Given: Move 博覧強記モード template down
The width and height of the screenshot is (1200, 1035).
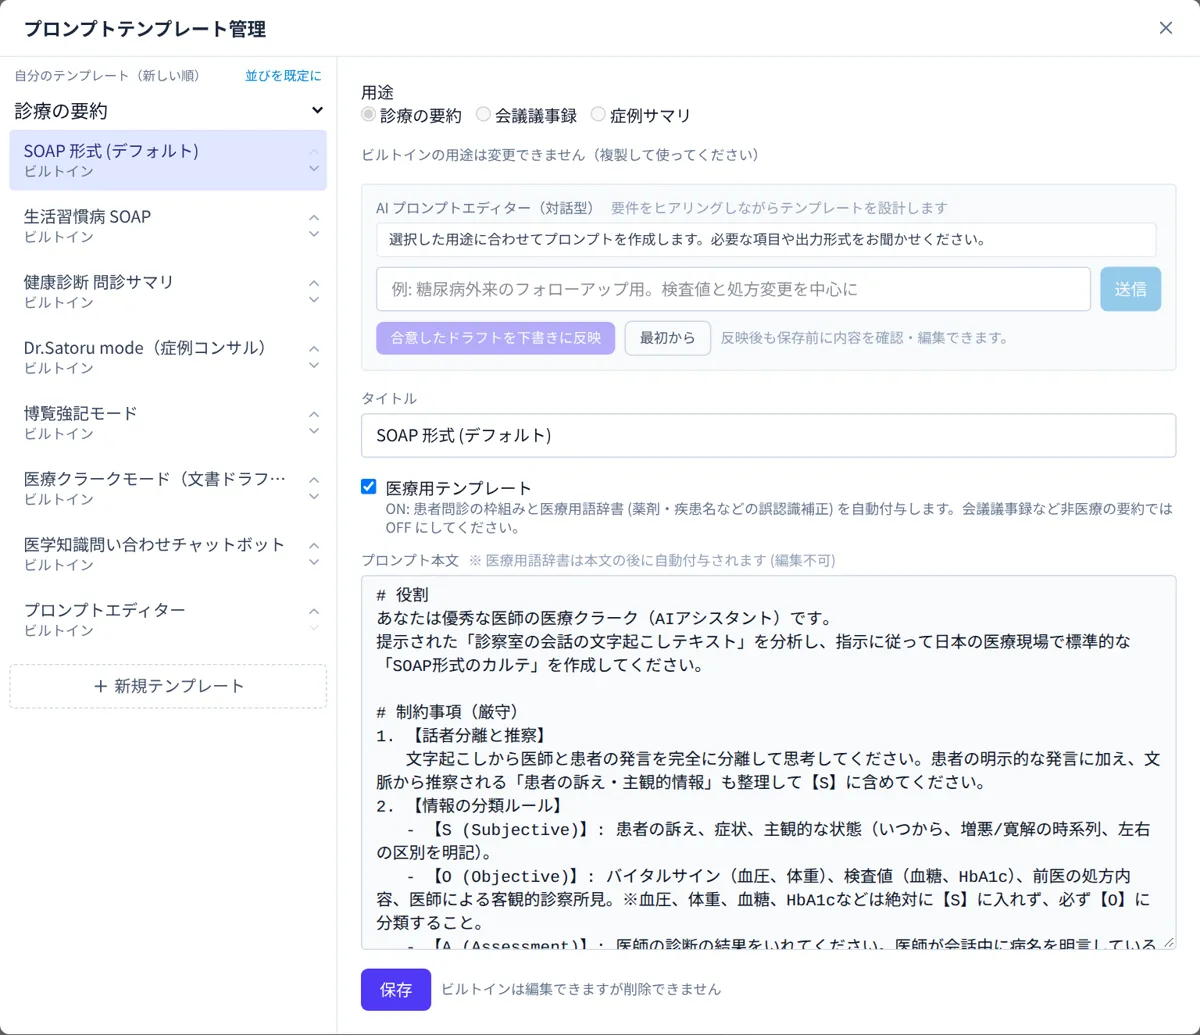Looking at the screenshot, I should [x=314, y=431].
